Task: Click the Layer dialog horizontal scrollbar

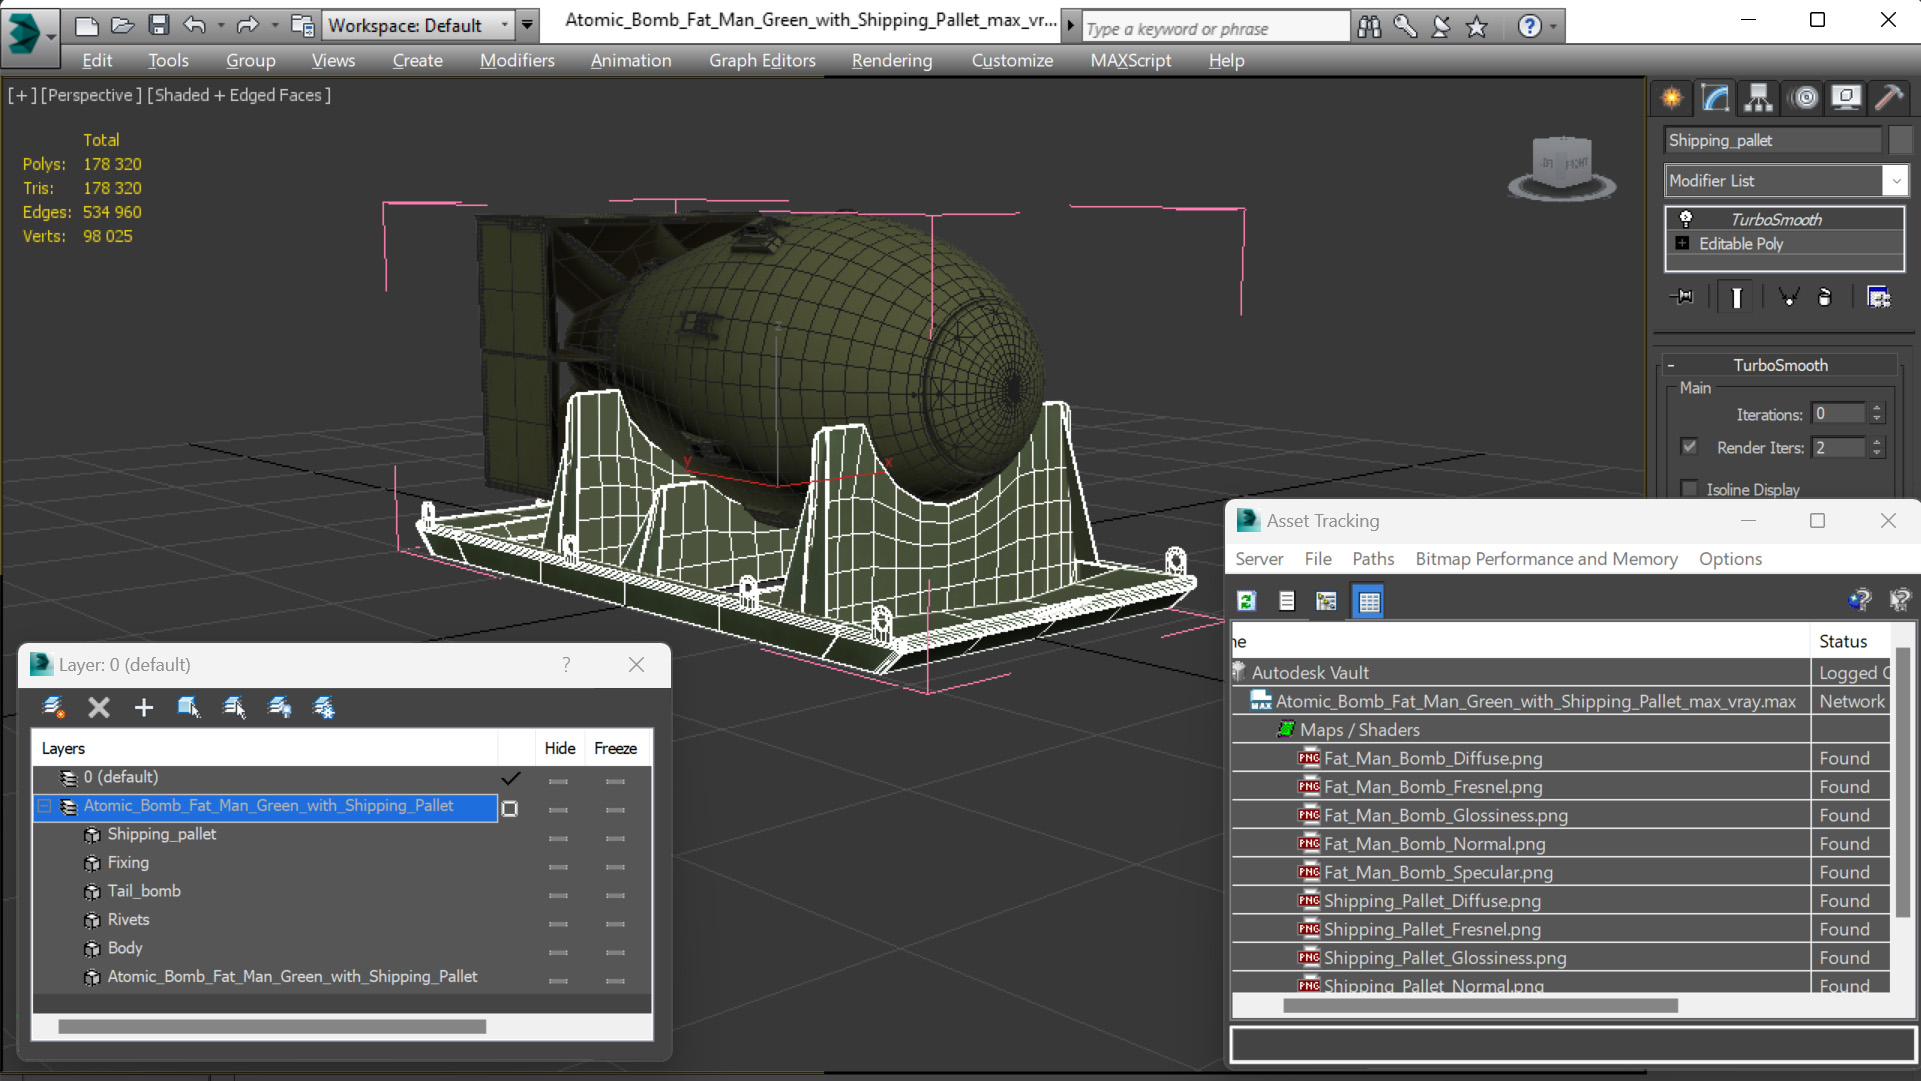Action: 272,1027
